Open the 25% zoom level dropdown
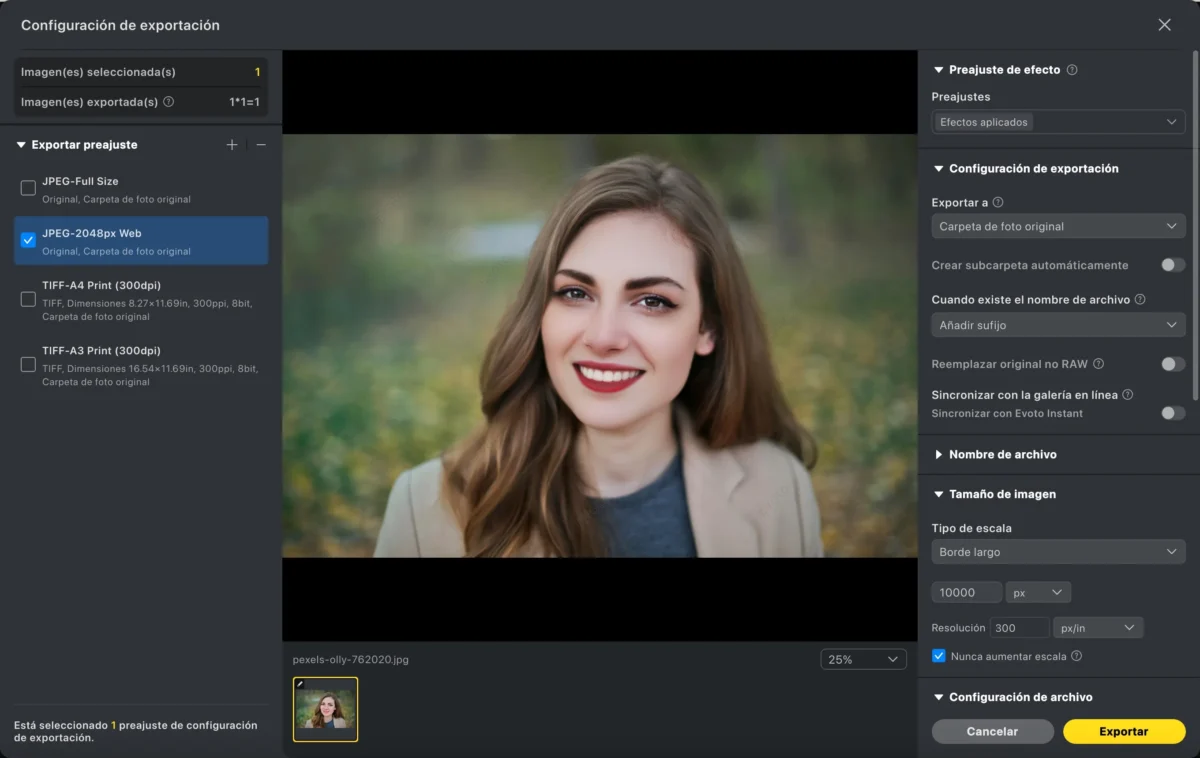Image resolution: width=1200 pixels, height=758 pixels. click(863, 660)
